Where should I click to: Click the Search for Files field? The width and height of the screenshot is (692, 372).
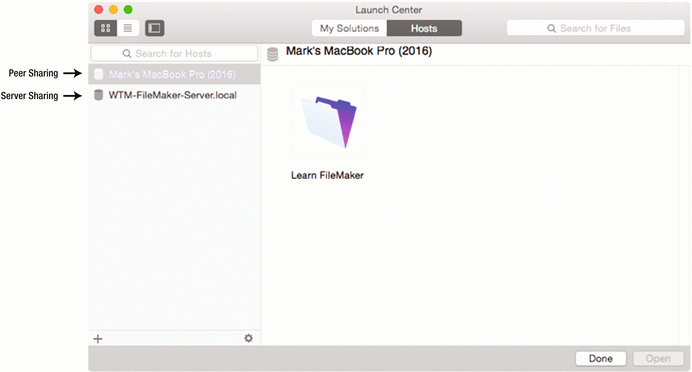pos(595,28)
